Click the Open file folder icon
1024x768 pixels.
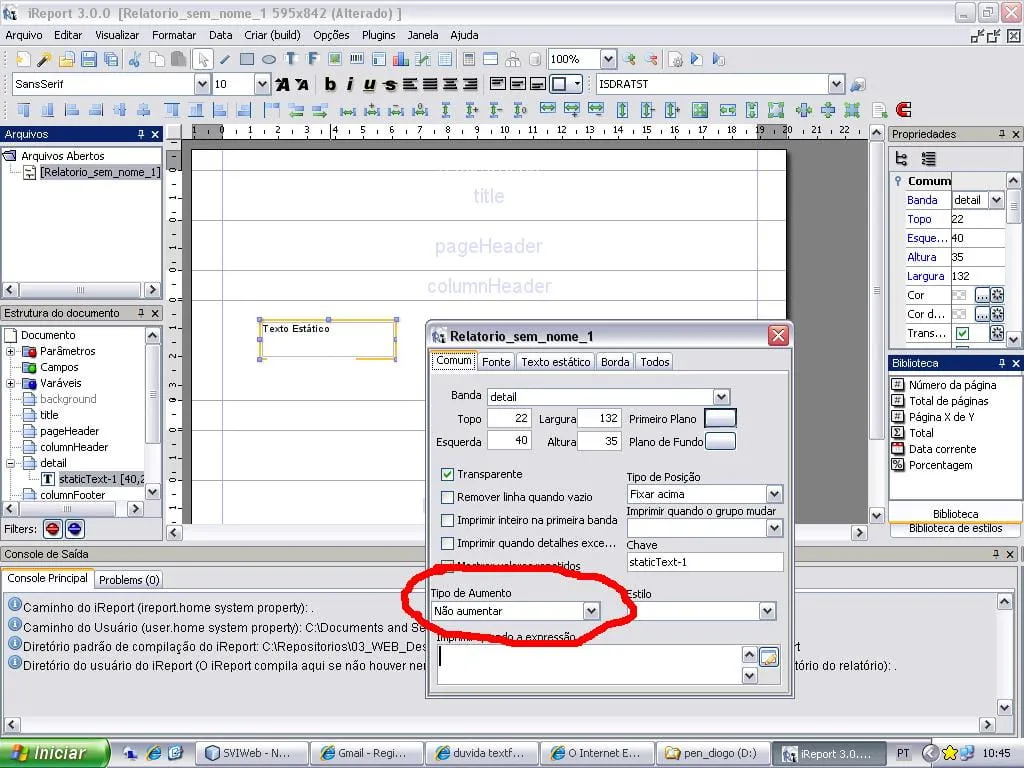67,60
